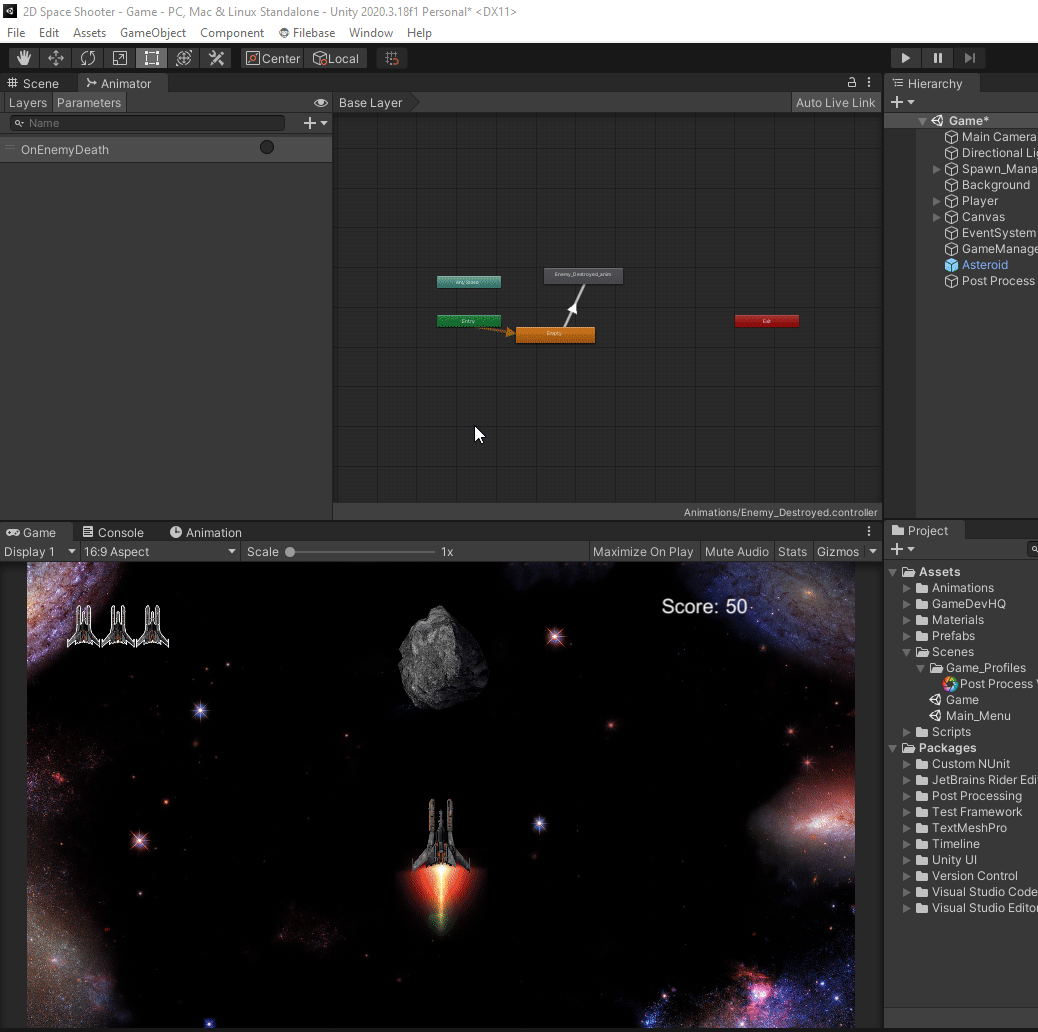
Task: Select the Rect tool
Action: click(152, 58)
